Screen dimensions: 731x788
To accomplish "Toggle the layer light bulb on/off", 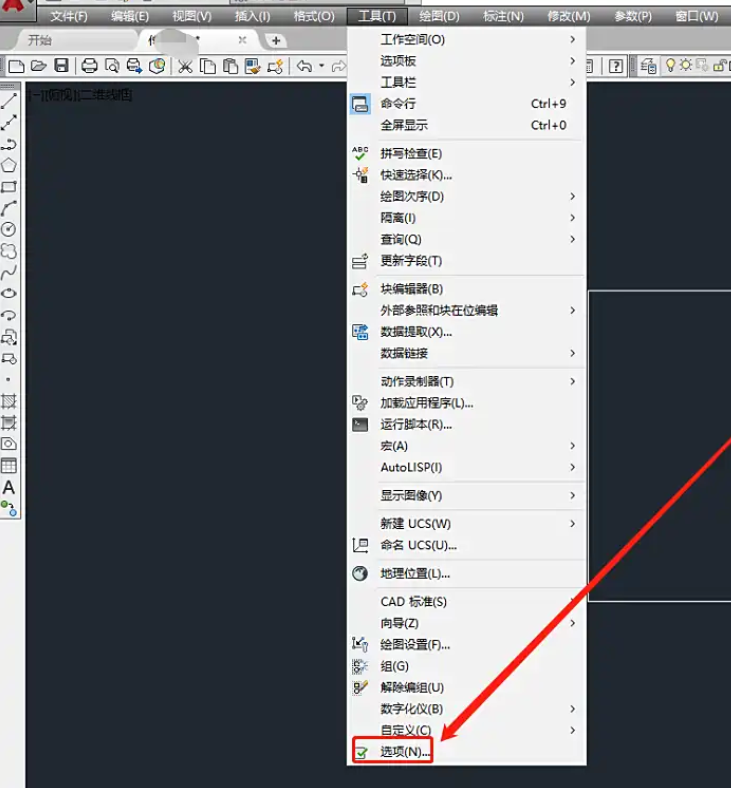I will (671, 66).
